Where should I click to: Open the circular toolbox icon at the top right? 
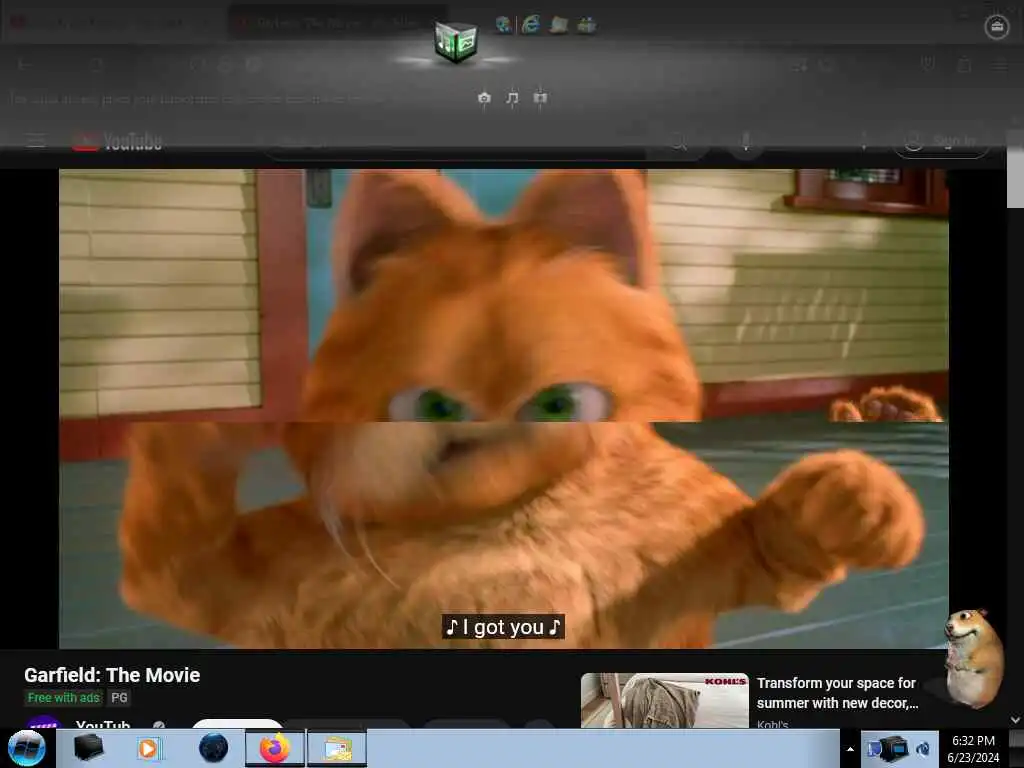tap(997, 27)
